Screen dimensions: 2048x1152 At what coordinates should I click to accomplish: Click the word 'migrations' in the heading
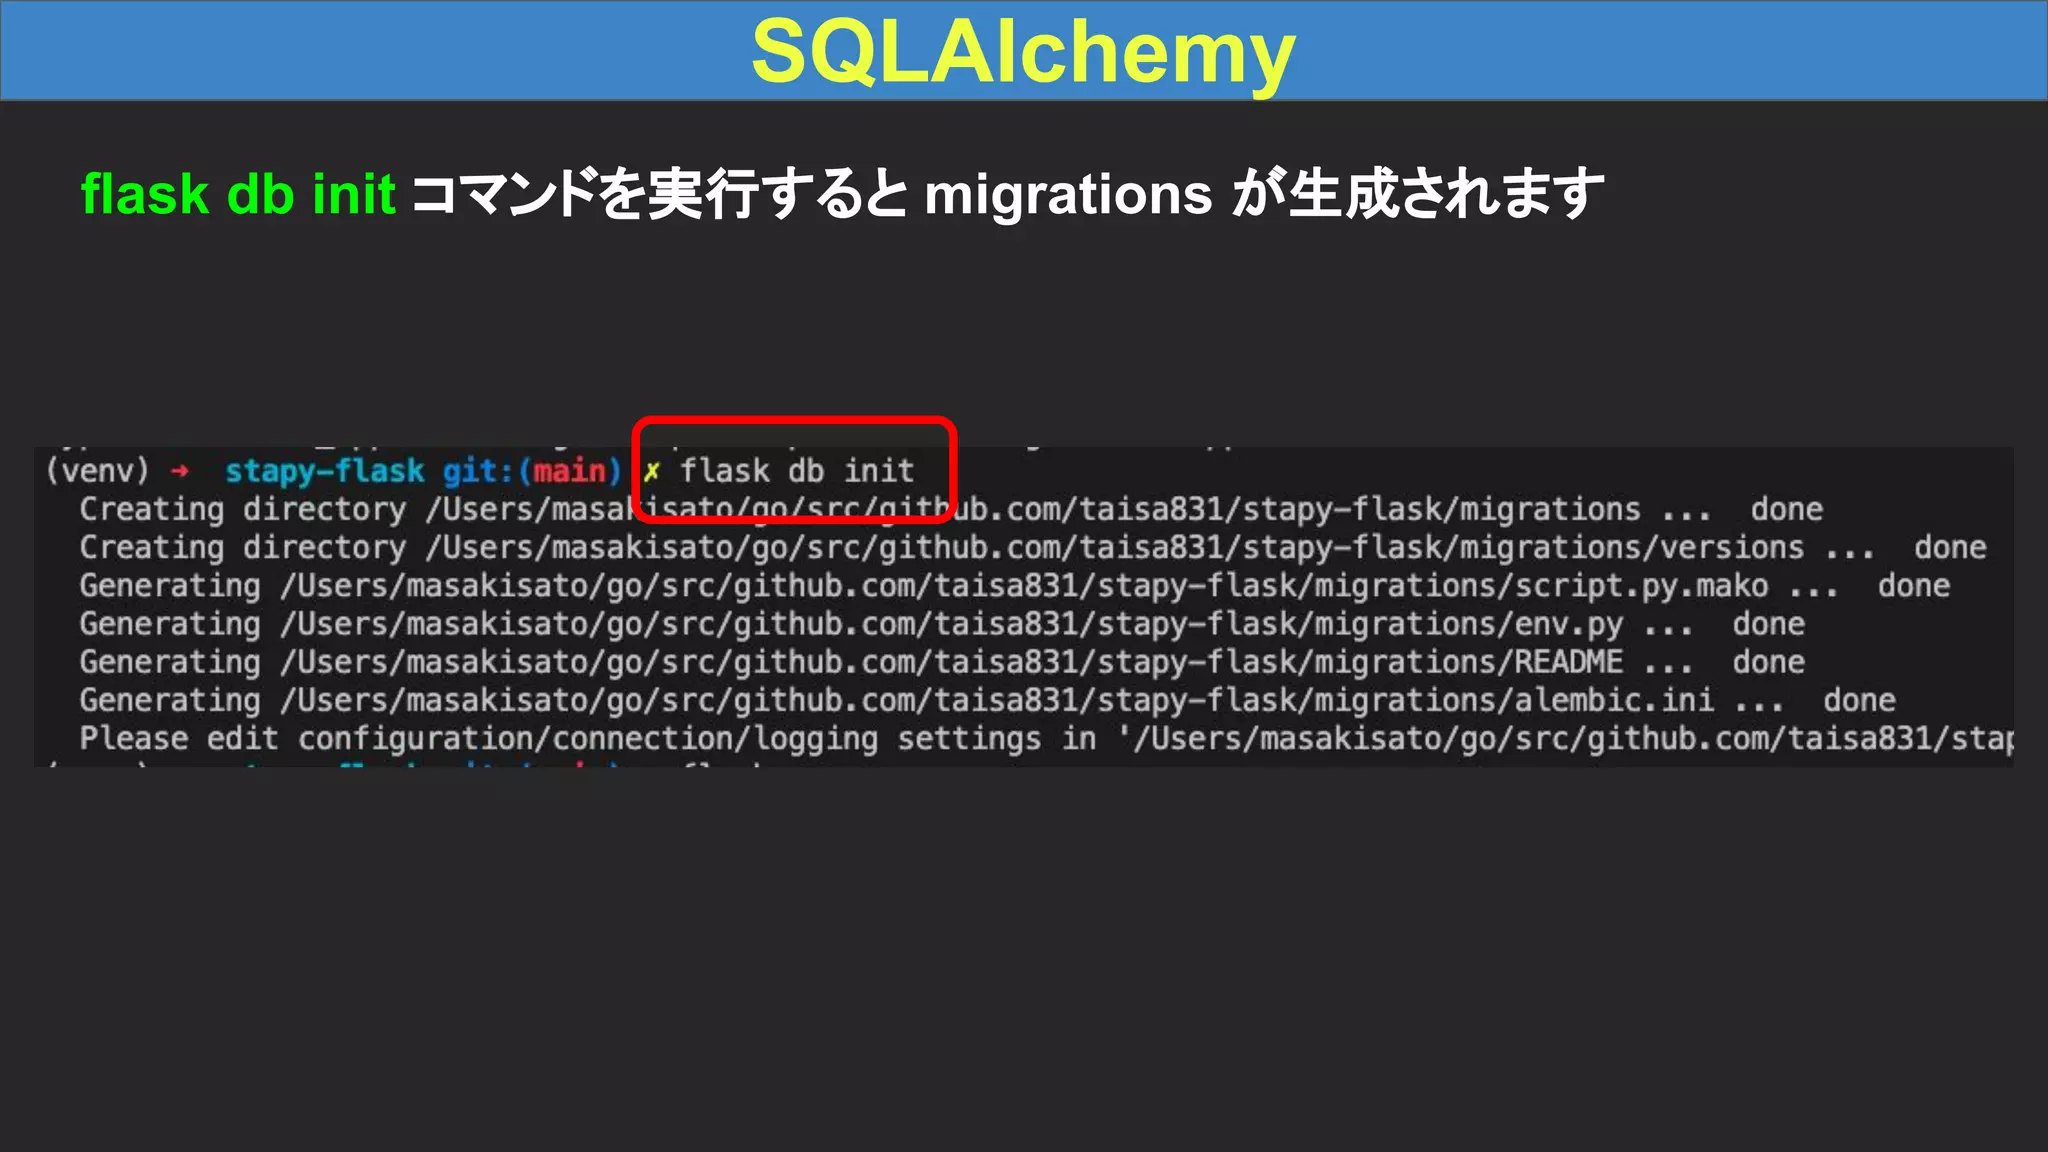tap(1068, 194)
